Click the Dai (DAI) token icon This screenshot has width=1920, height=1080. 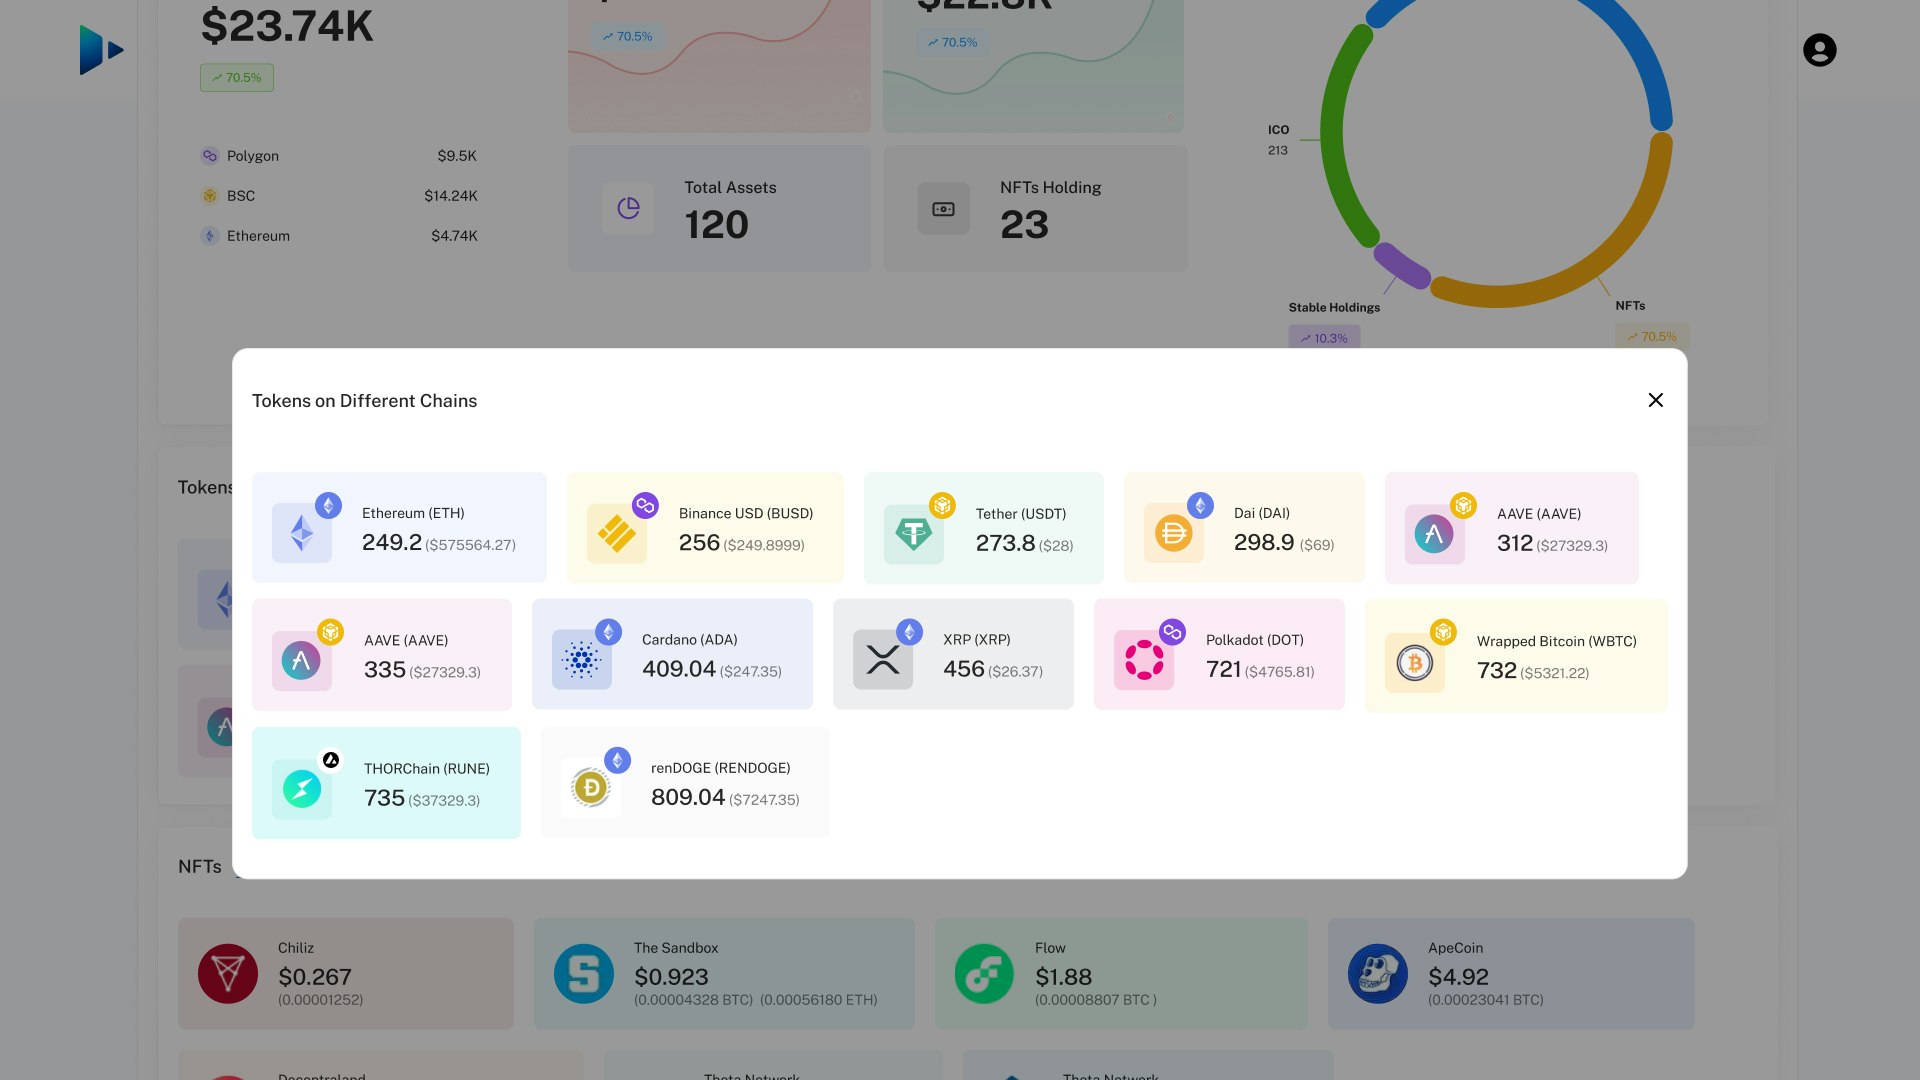click(x=1174, y=533)
